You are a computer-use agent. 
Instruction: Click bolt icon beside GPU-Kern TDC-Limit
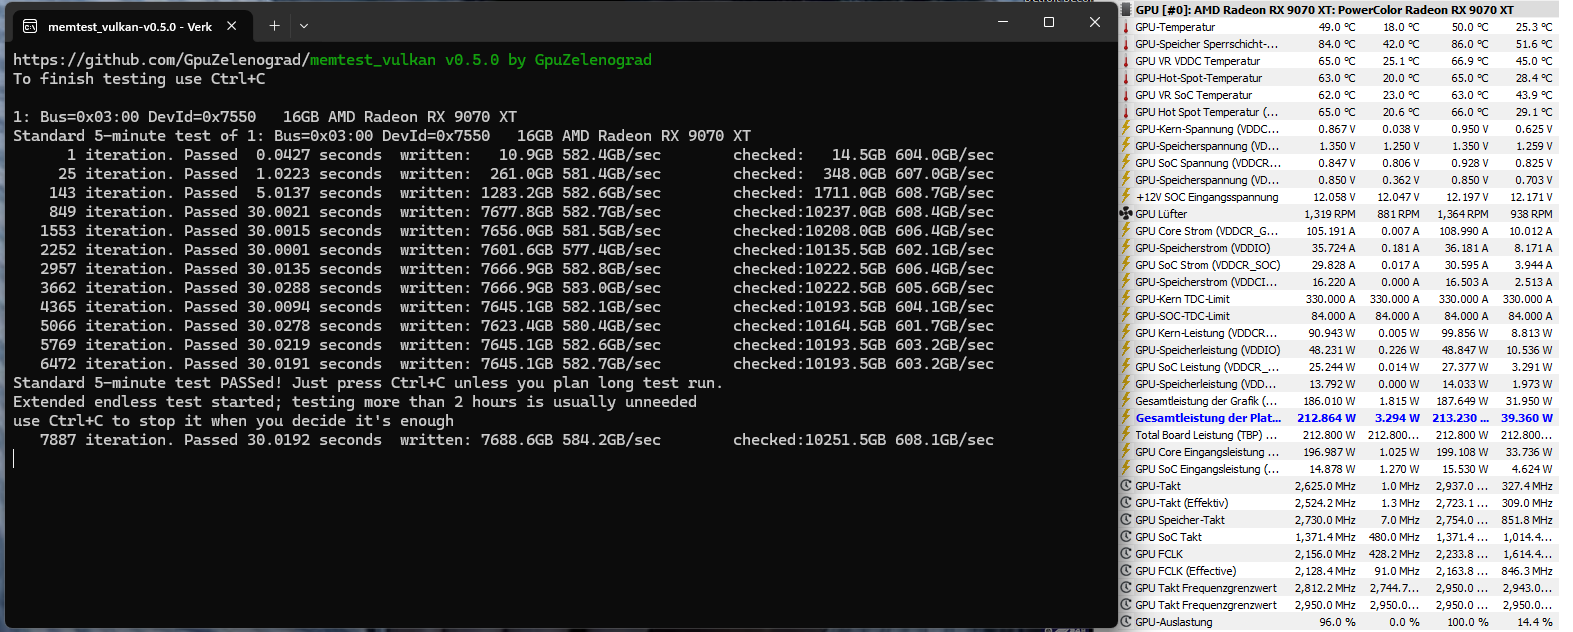click(1126, 299)
